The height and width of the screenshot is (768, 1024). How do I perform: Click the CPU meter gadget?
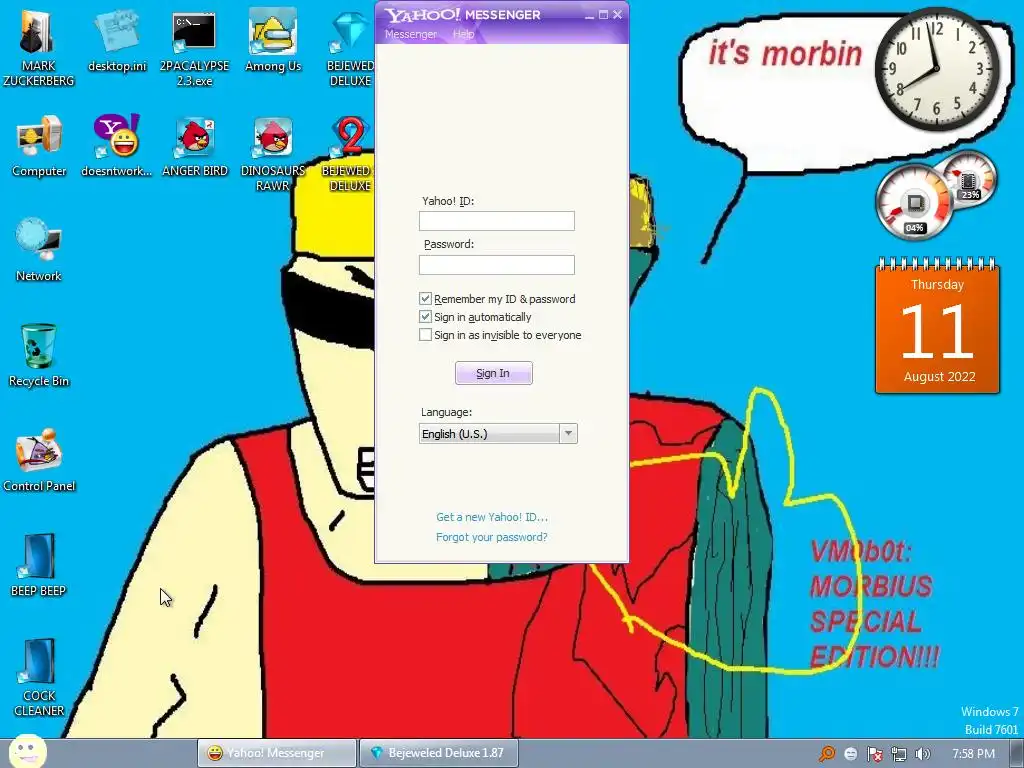(x=914, y=202)
